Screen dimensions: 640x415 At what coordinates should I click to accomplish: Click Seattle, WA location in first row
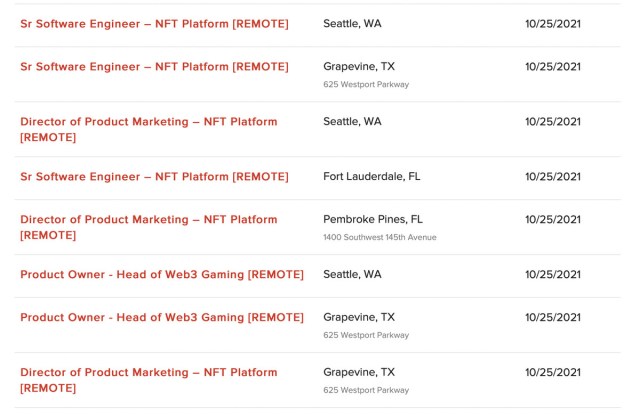pyautogui.click(x=352, y=24)
